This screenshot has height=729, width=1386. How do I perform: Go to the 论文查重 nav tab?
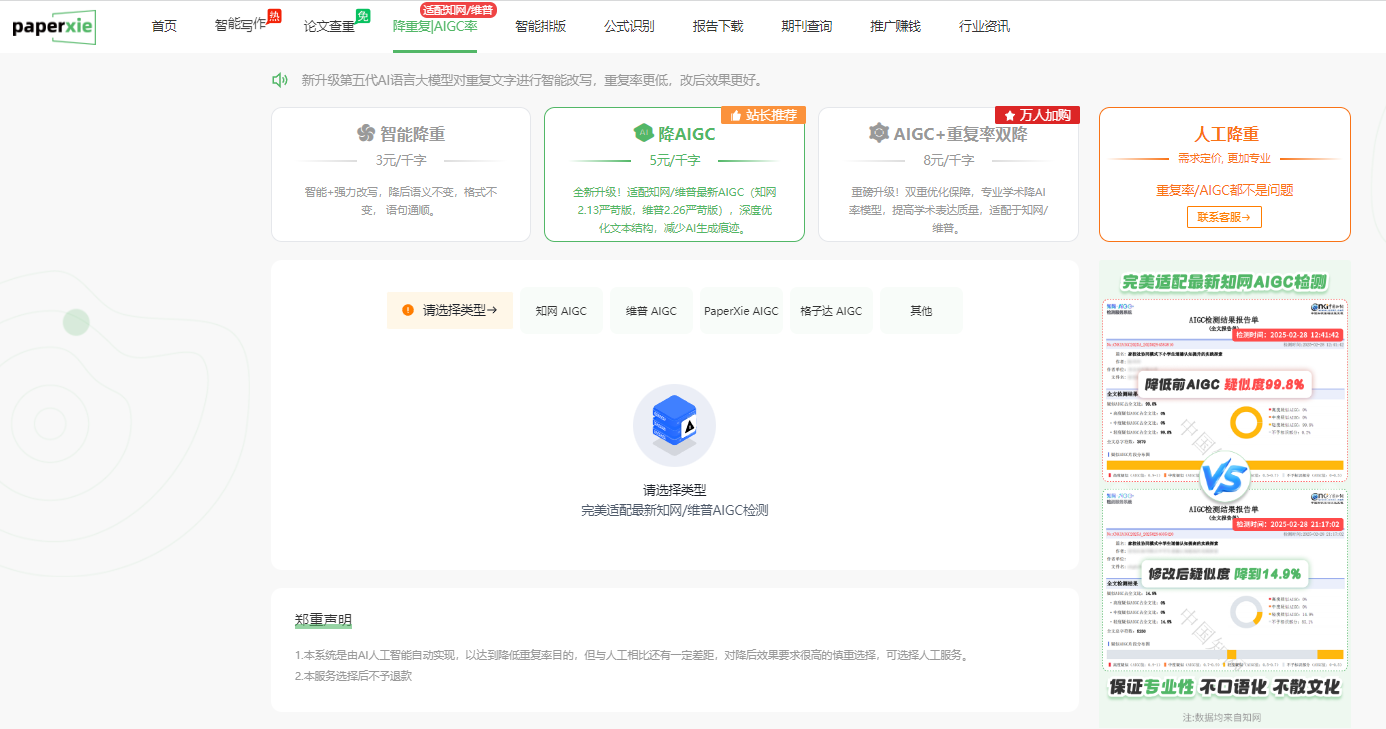coord(329,26)
